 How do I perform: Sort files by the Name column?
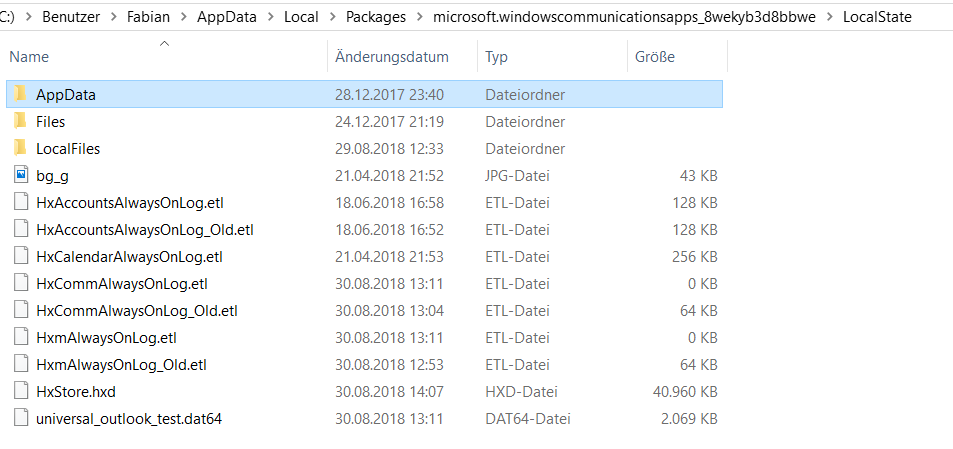(x=29, y=57)
